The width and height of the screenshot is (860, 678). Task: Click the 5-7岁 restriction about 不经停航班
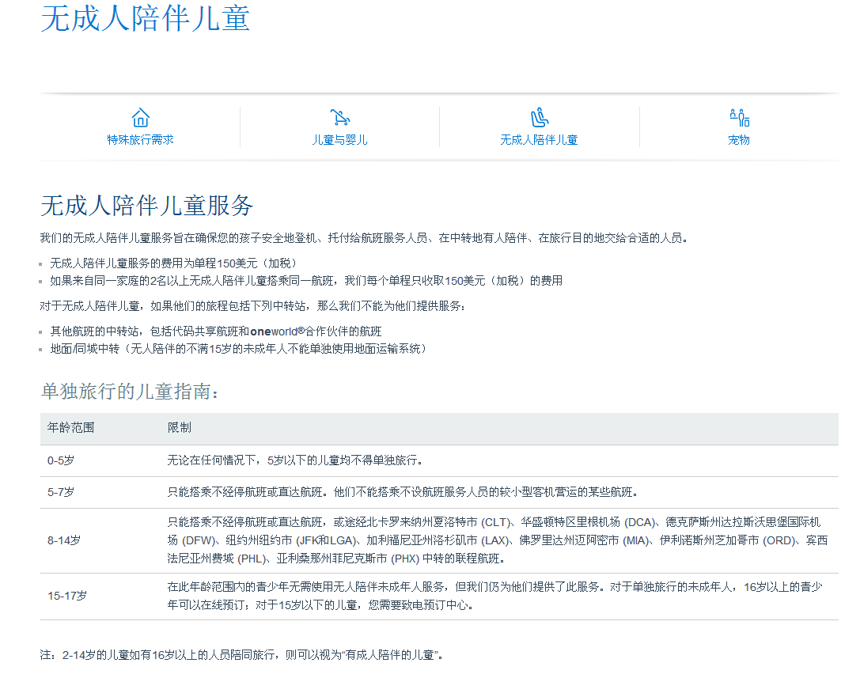point(402,492)
